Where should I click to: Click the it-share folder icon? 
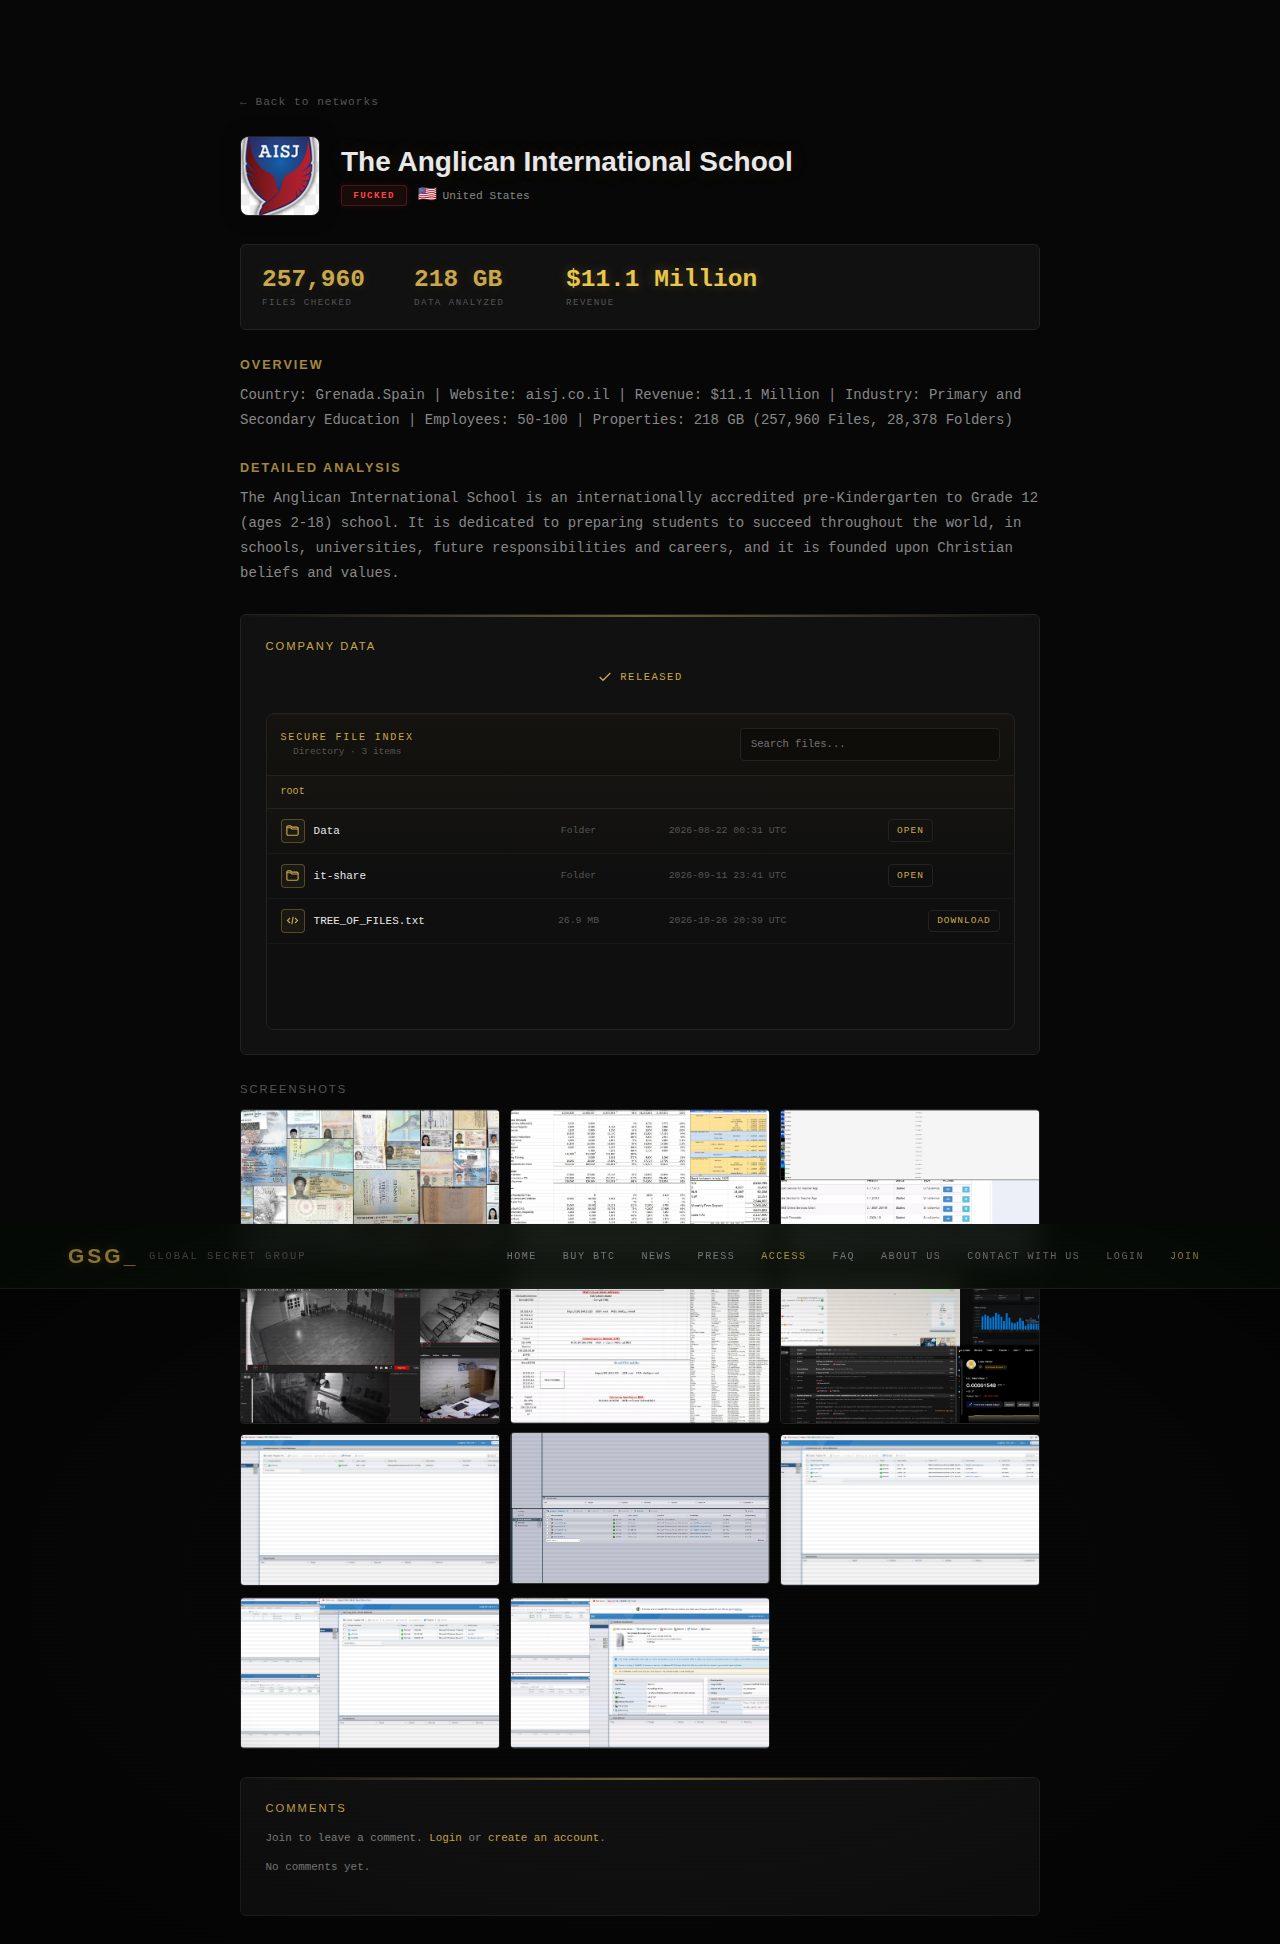coord(293,876)
